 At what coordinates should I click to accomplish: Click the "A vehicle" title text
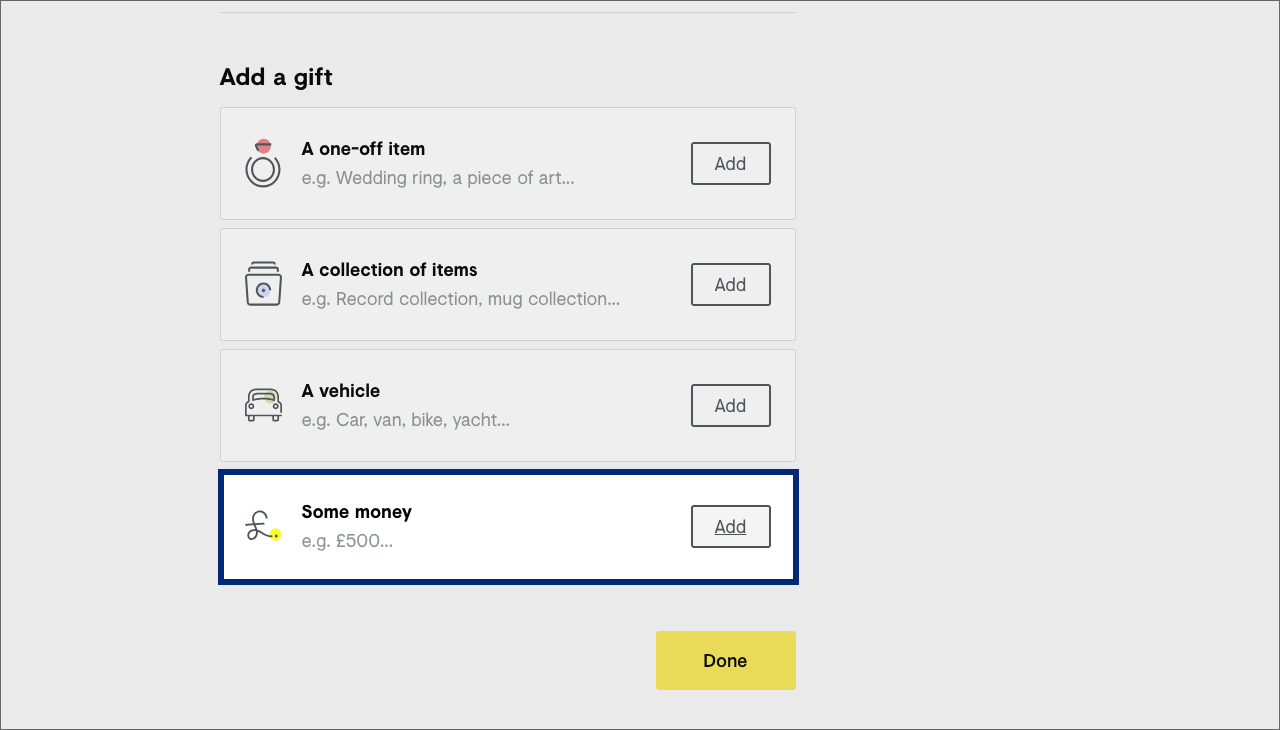click(x=340, y=391)
